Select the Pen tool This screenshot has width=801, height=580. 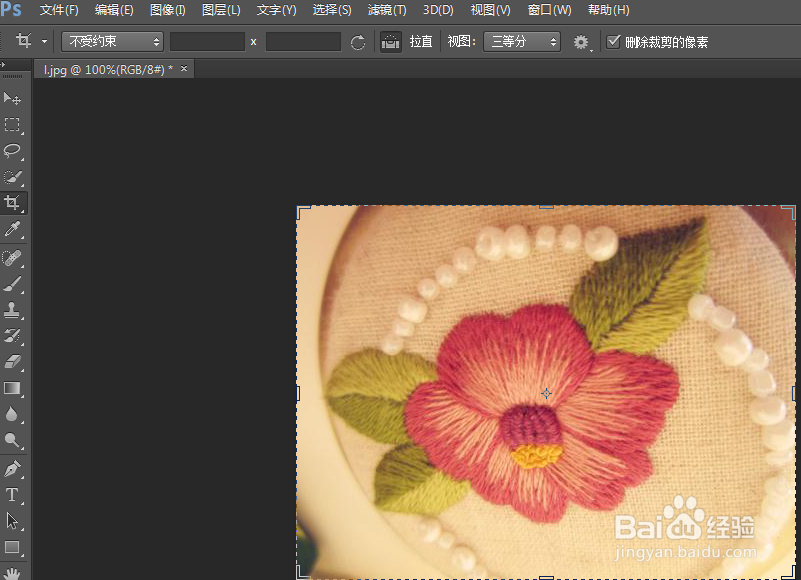(12, 469)
